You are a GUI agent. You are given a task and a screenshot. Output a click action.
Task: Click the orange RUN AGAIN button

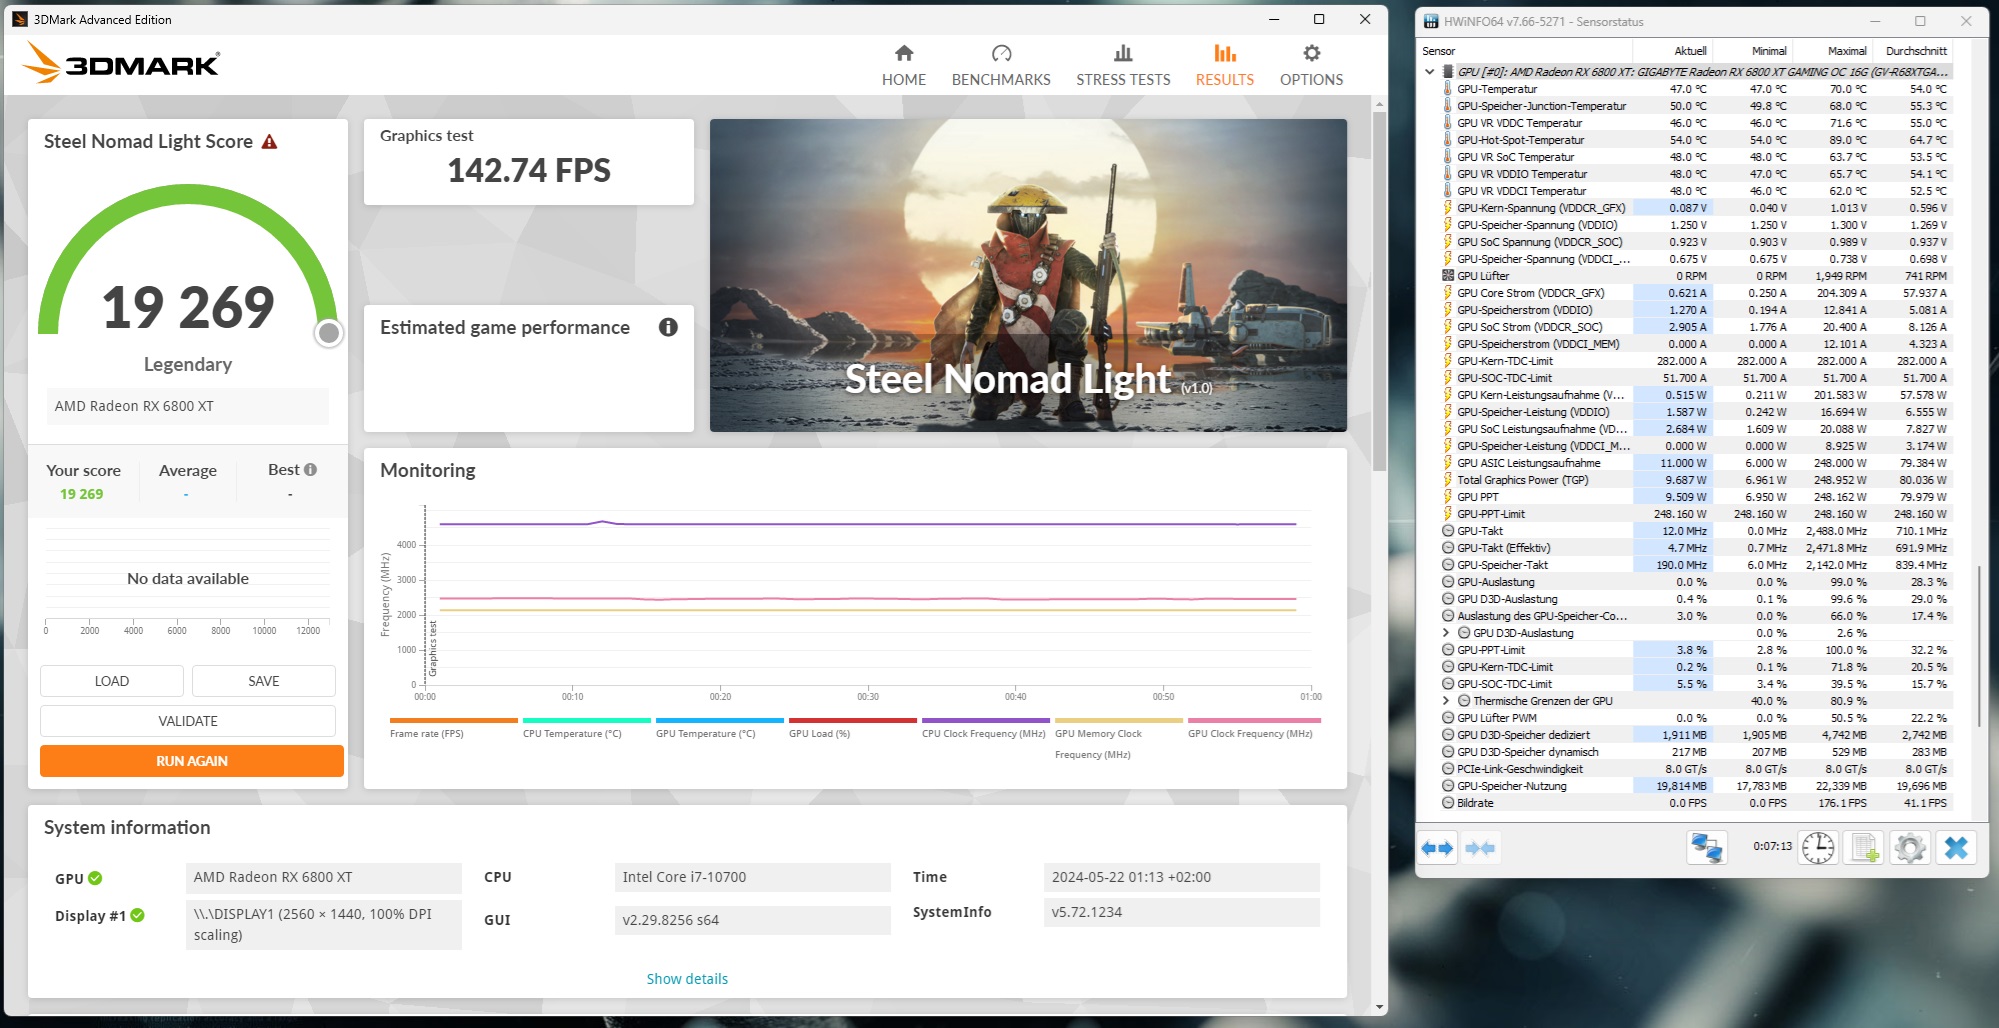(x=192, y=761)
